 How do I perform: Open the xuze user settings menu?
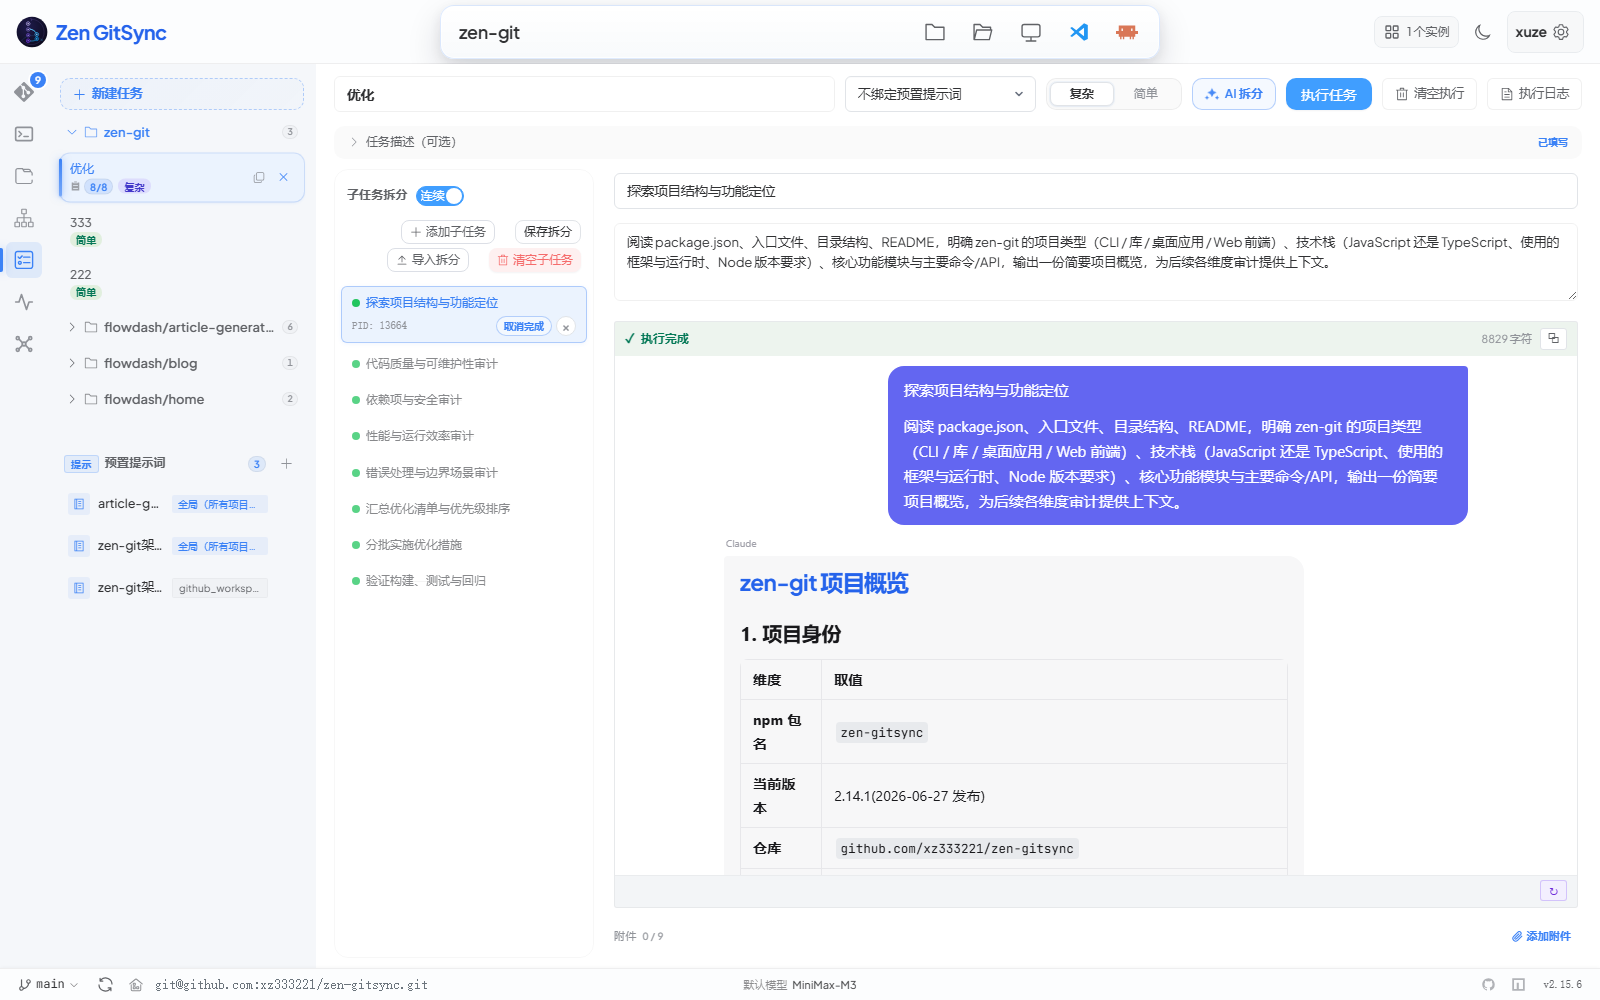coord(1543,32)
